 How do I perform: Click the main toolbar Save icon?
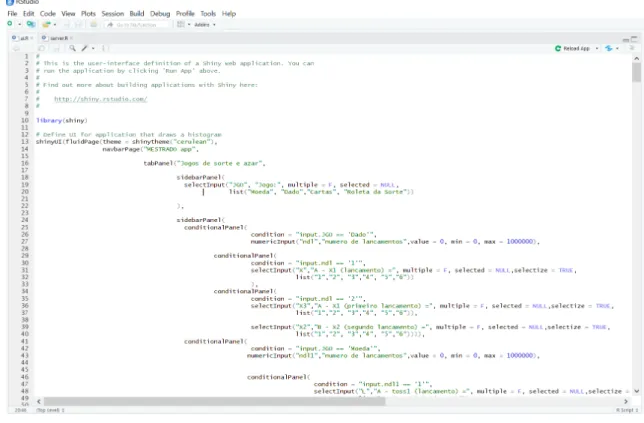(67, 25)
